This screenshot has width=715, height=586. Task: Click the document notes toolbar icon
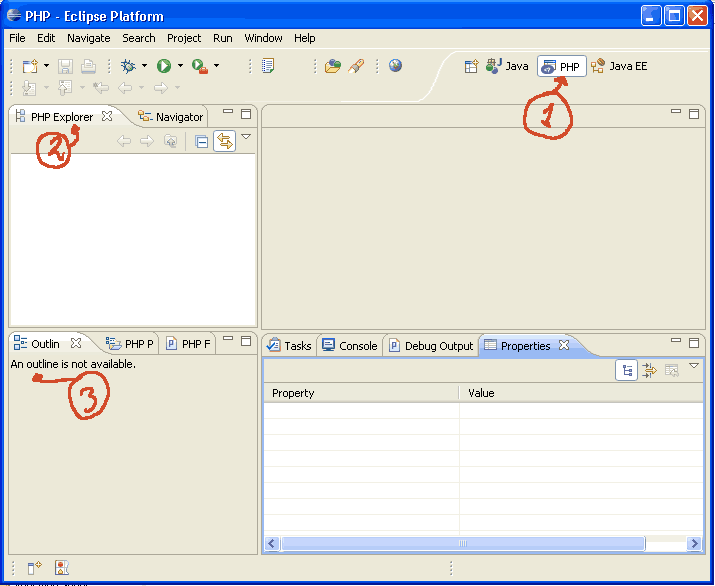click(268, 66)
